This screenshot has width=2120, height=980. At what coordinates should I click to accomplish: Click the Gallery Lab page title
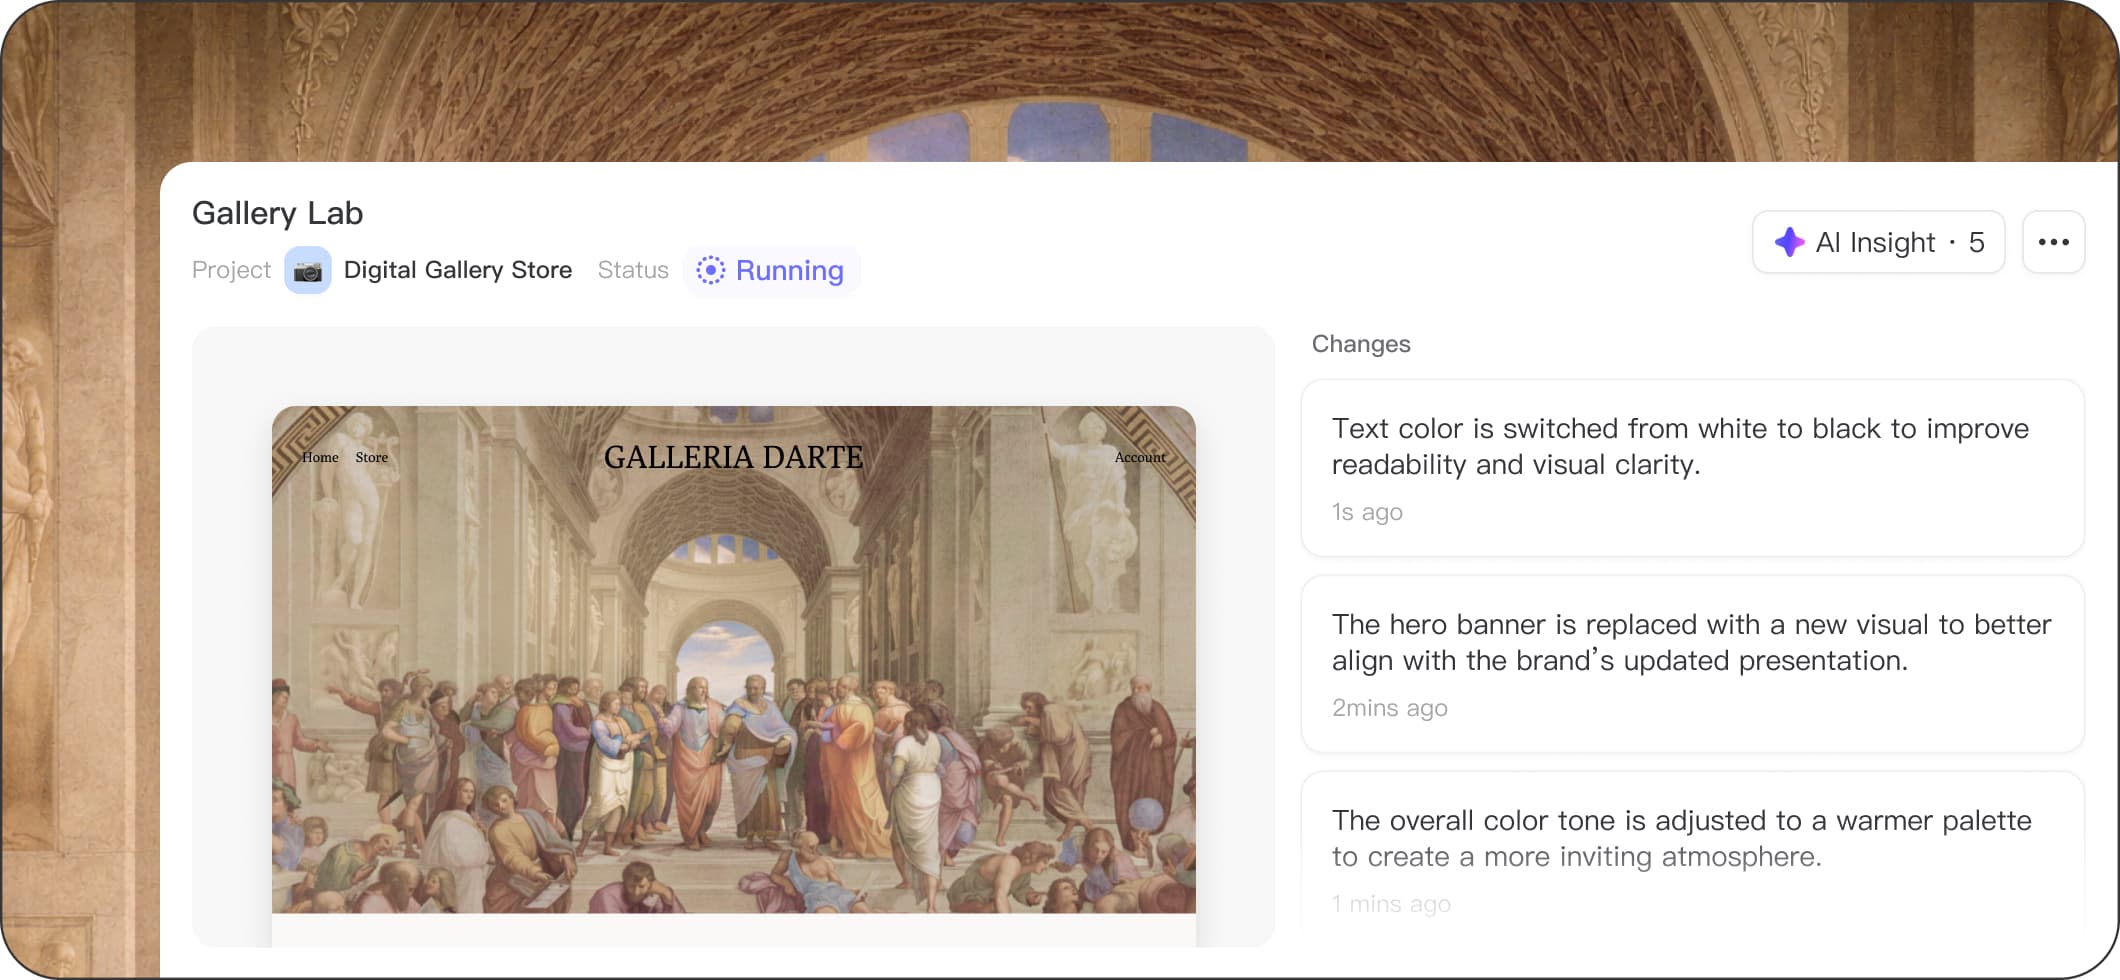[x=277, y=213]
